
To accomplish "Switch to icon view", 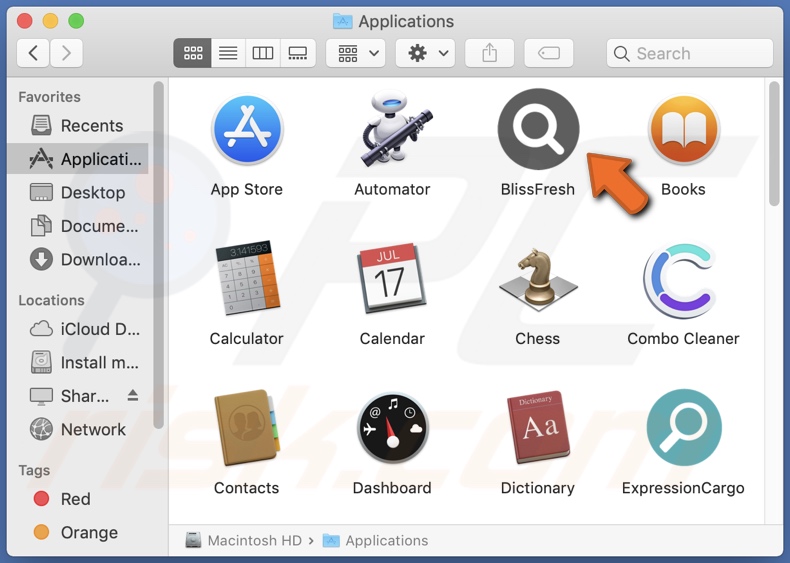I will pos(192,53).
